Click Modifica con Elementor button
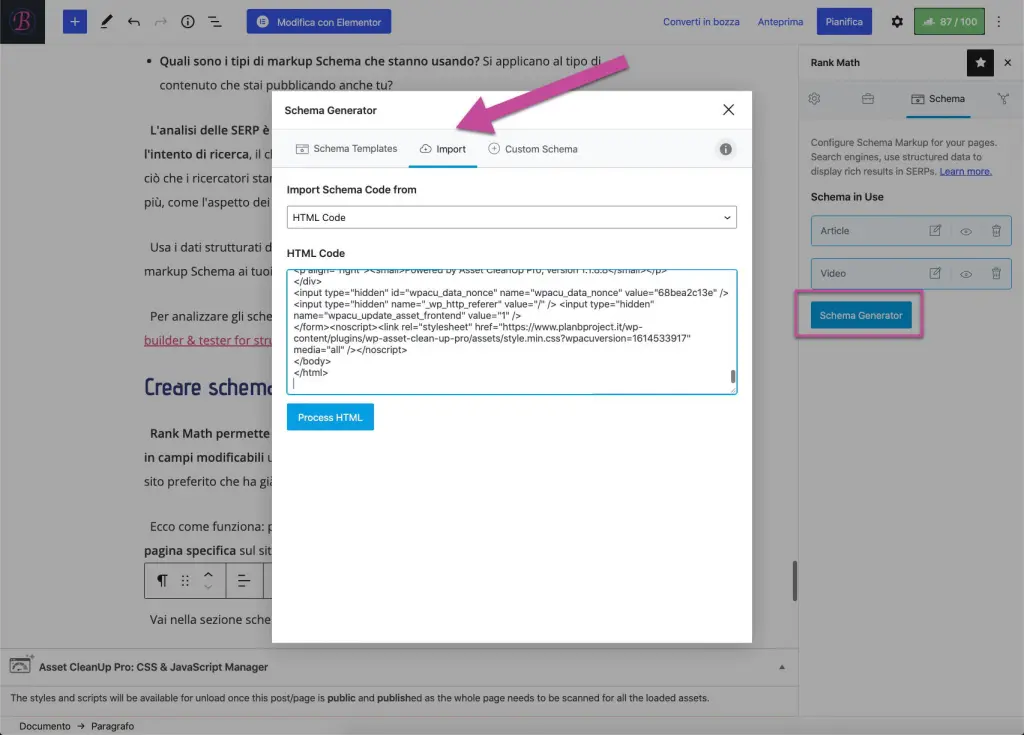This screenshot has width=1024, height=735. [319, 22]
